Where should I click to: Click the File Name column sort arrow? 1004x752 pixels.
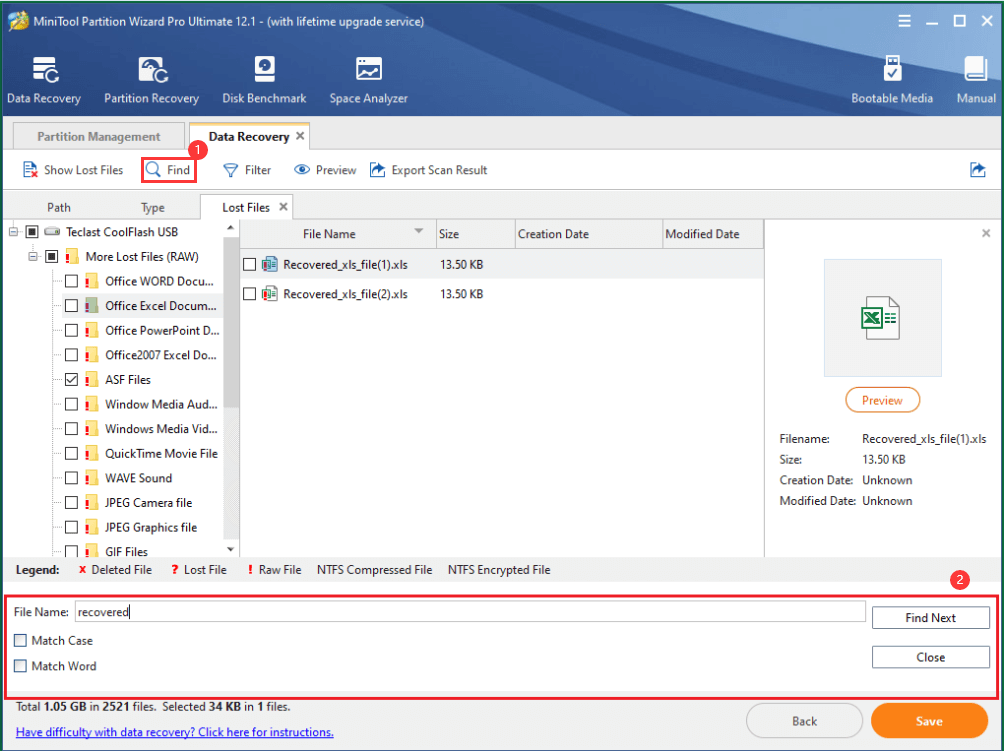click(419, 231)
